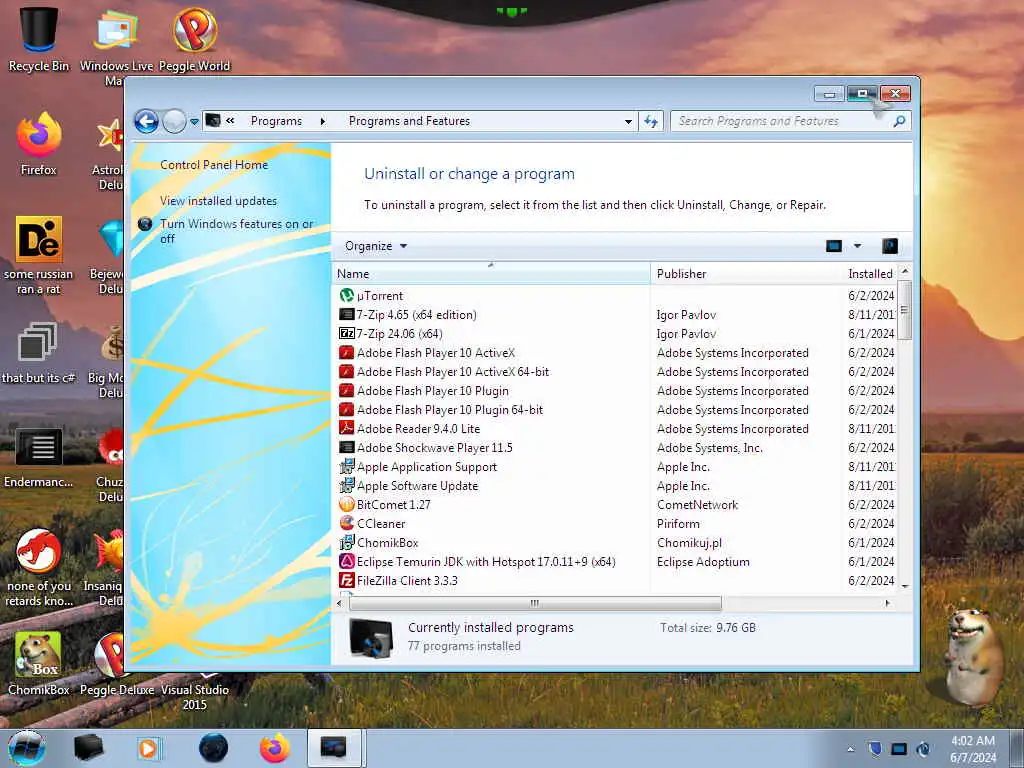Sort by the Publisher column header

746,274
